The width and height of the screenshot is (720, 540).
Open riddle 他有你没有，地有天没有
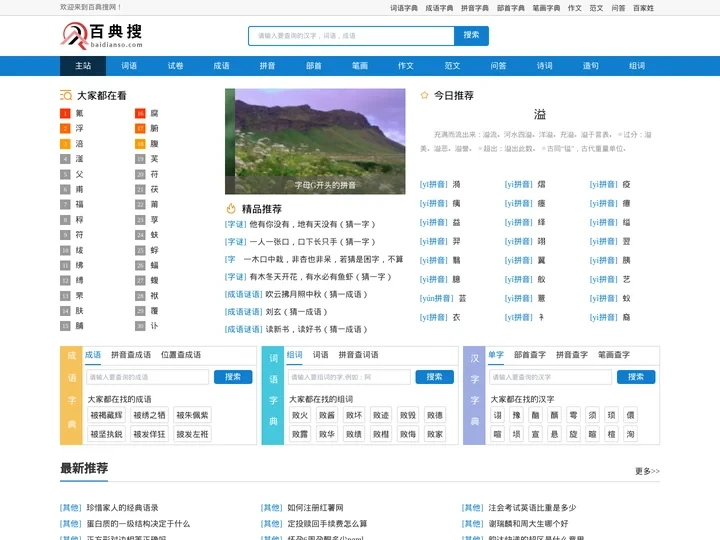click(312, 225)
